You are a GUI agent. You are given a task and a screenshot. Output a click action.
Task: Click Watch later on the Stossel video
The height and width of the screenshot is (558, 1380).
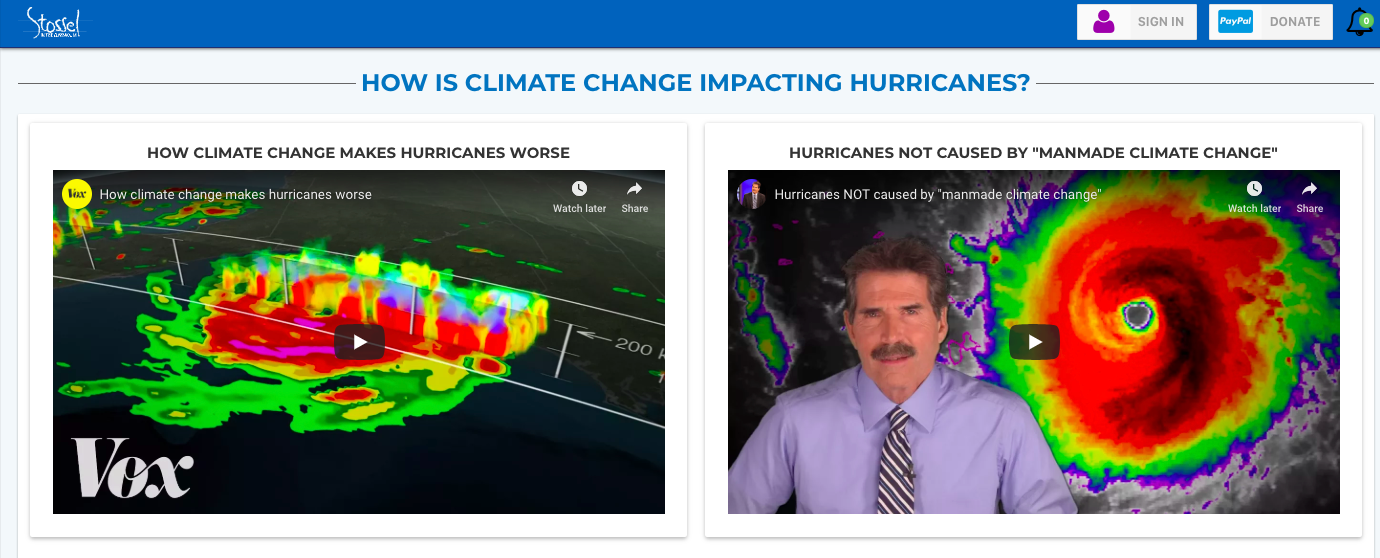(1255, 197)
